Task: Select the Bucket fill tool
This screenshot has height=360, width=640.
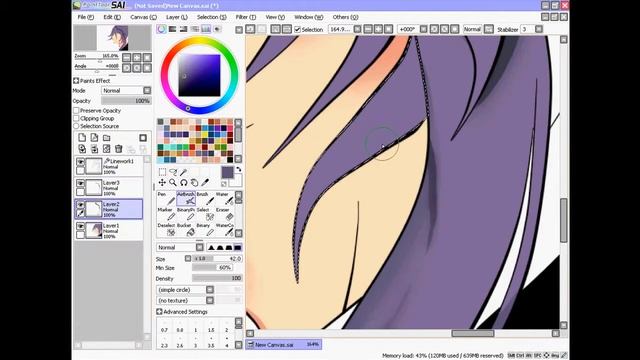Action: 186,229
